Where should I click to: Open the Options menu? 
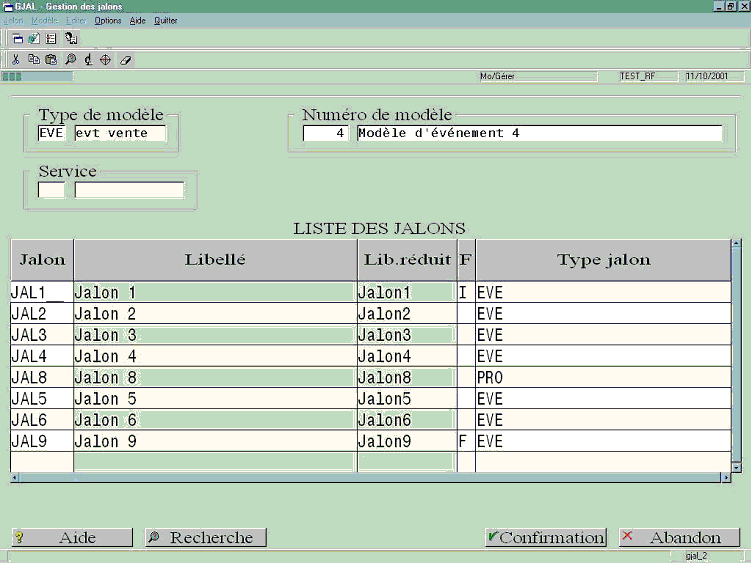pos(108,21)
